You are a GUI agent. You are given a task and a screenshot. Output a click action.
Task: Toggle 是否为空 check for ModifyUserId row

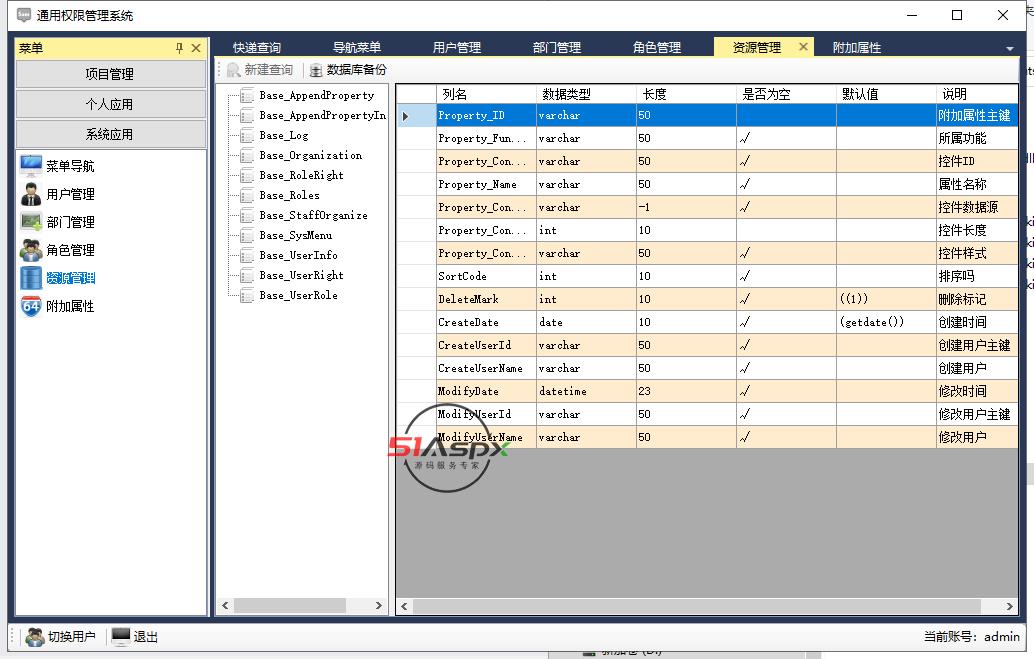pos(745,414)
